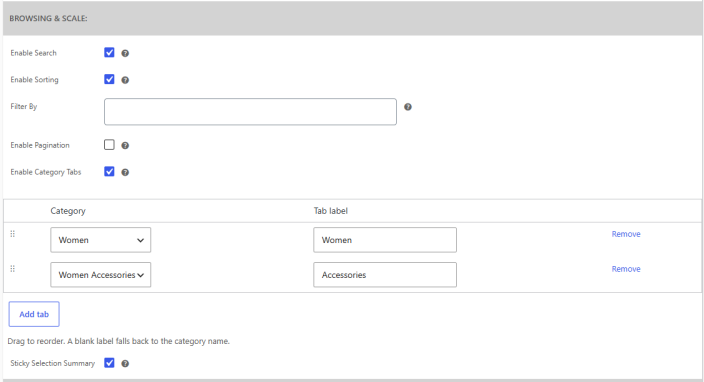Click the Sticky Selection Summary label
The width and height of the screenshot is (704, 382).
click(53, 364)
